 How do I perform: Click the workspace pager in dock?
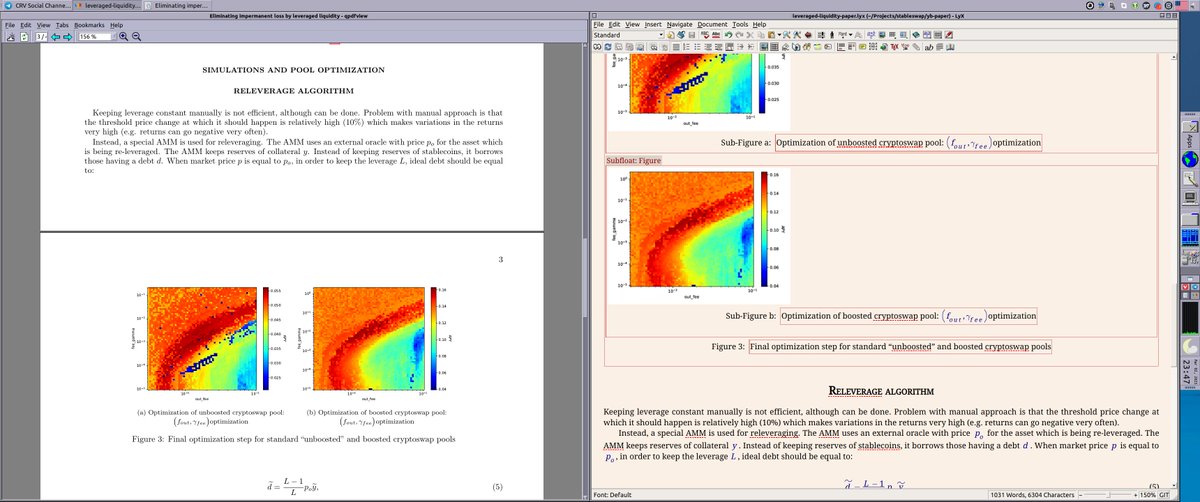point(1189,238)
